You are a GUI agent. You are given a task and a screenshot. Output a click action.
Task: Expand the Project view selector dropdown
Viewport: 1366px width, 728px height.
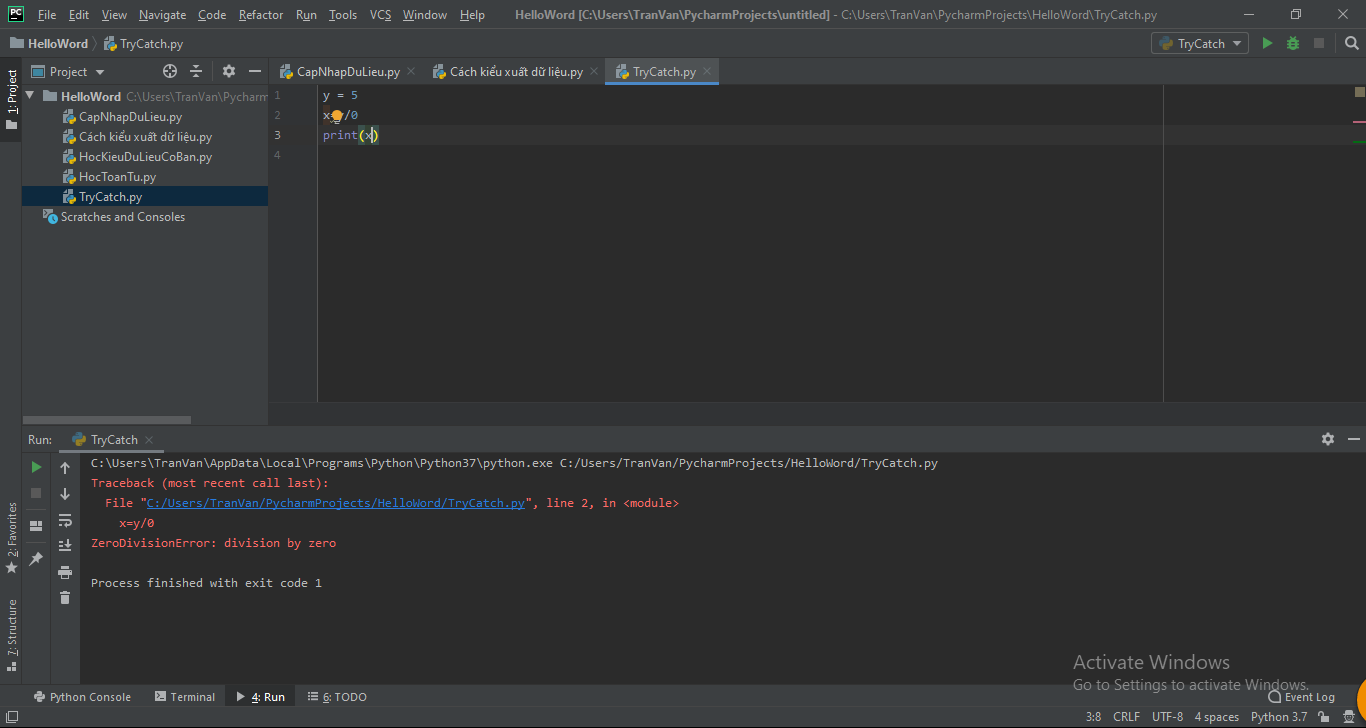[100, 72]
